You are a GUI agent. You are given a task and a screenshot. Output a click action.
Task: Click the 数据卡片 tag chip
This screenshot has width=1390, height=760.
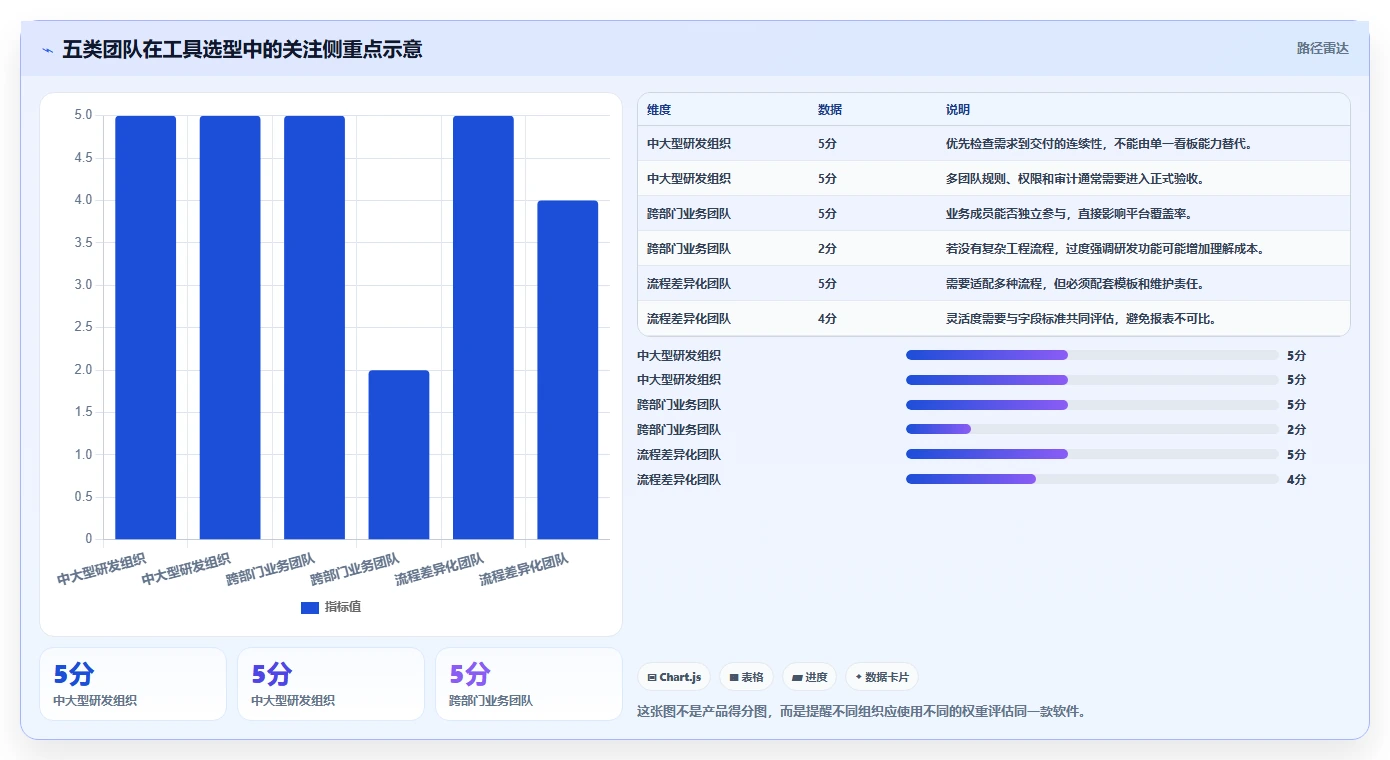click(x=881, y=677)
